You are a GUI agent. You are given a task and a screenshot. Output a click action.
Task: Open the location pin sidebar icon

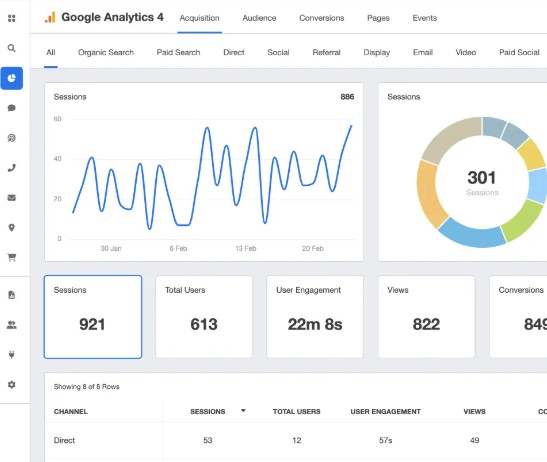coord(12,228)
